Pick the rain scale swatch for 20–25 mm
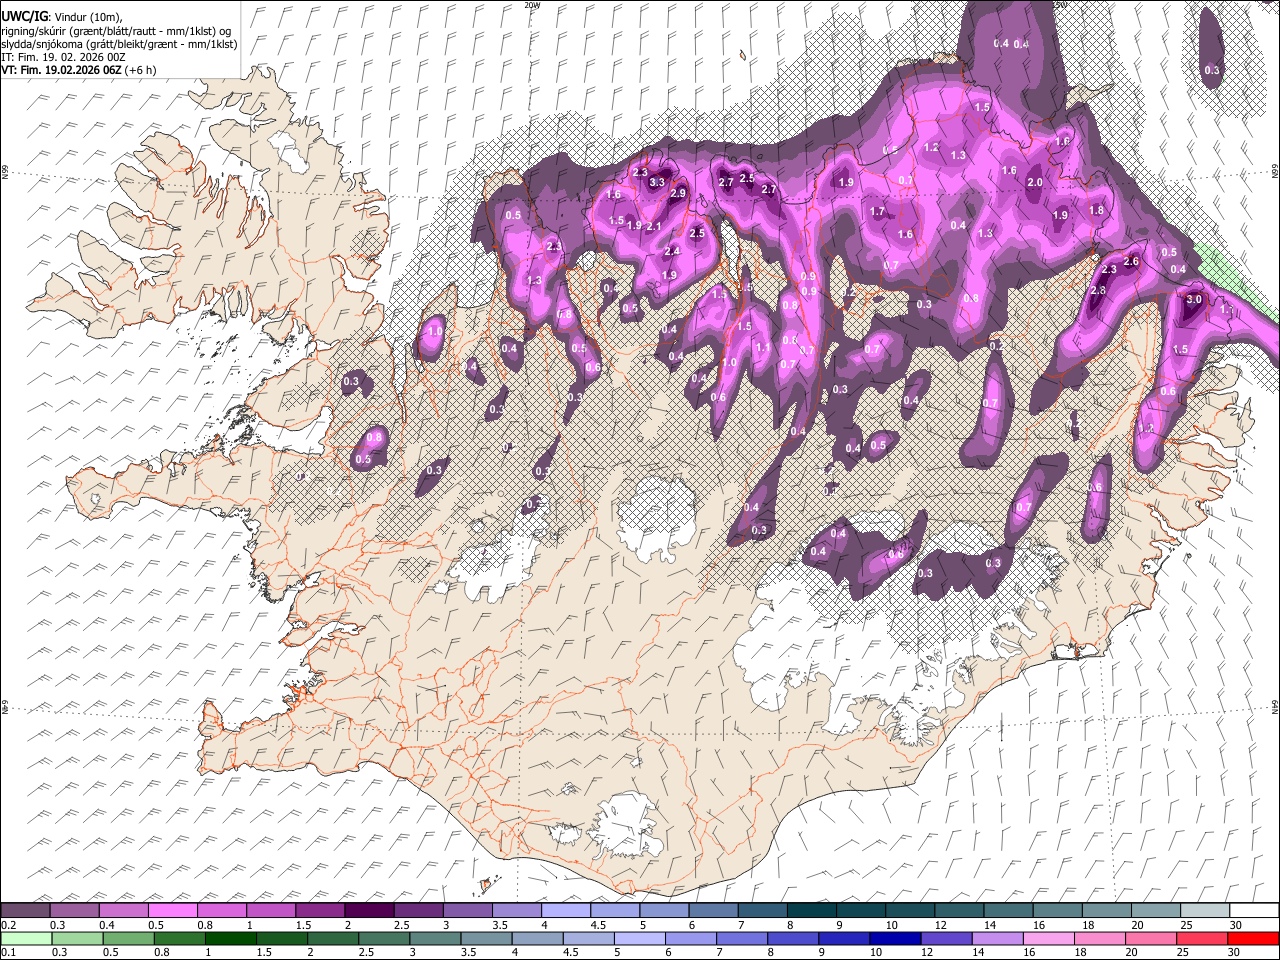This screenshot has width=1280, height=960. coord(1151,938)
